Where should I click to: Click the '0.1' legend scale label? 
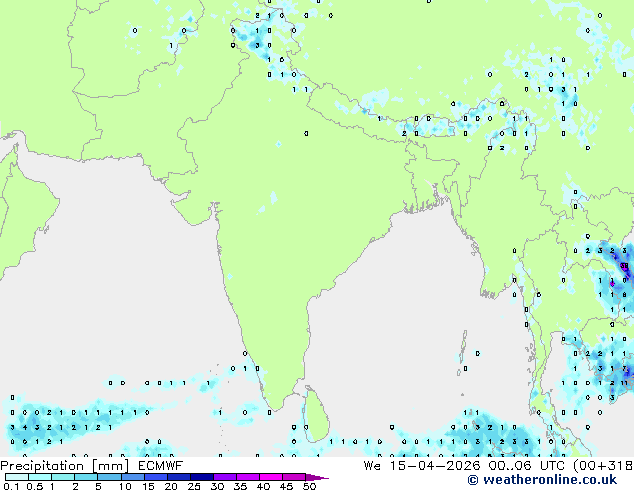tap(12, 486)
